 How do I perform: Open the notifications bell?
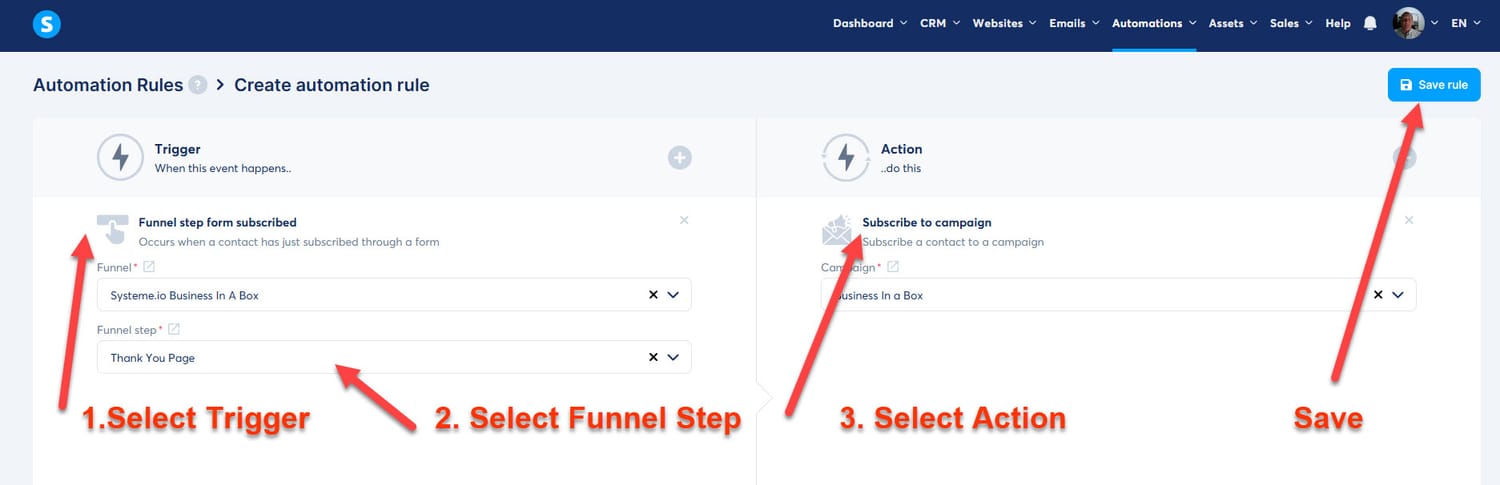[1370, 23]
